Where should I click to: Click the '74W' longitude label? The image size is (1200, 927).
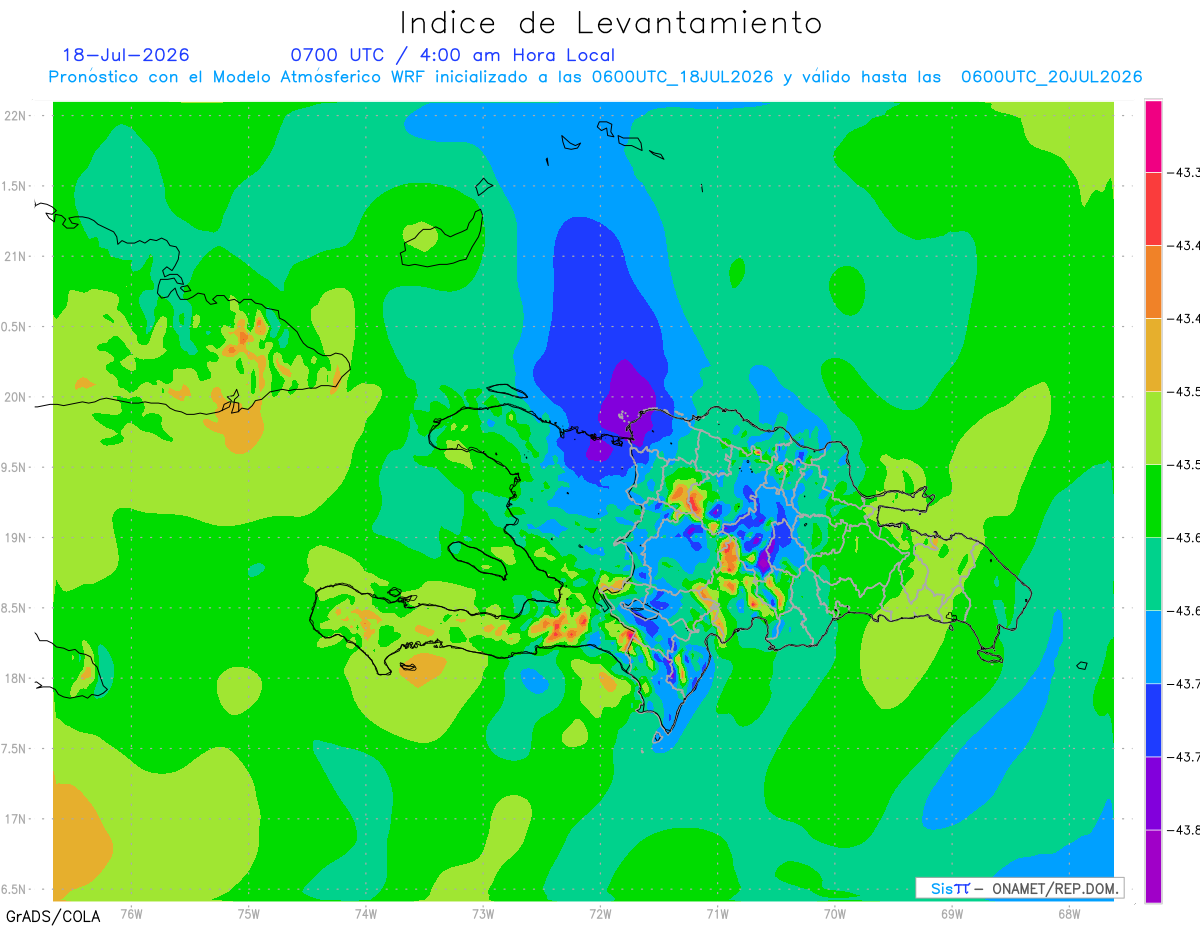(x=366, y=913)
